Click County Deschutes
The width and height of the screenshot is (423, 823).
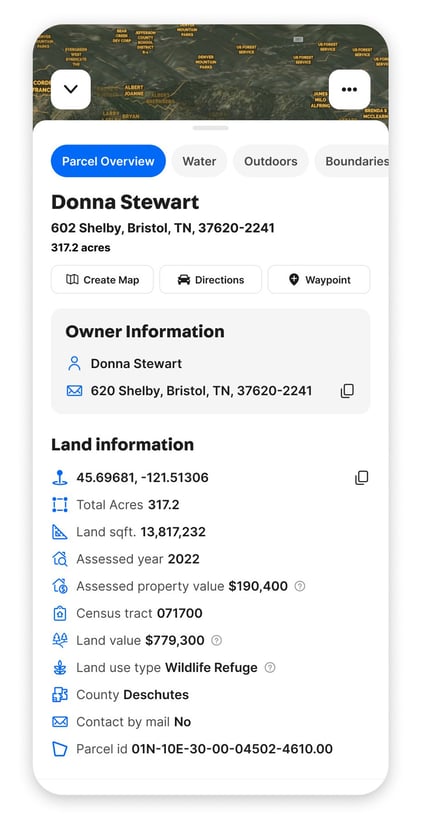tap(156, 695)
